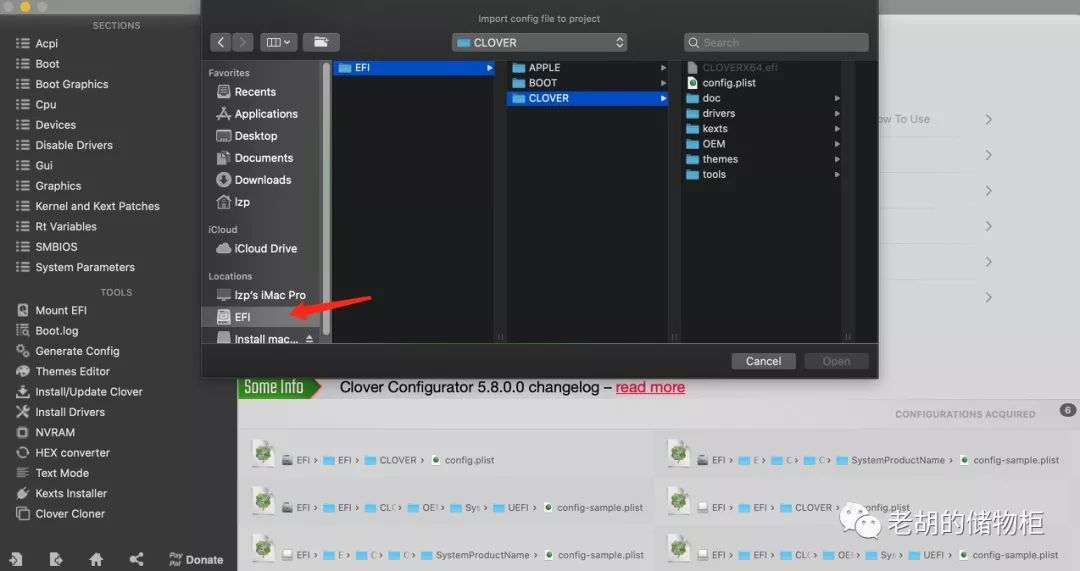The image size is (1080, 571).
Task: Click Install/Update Clover icon
Action: (x=23, y=392)
